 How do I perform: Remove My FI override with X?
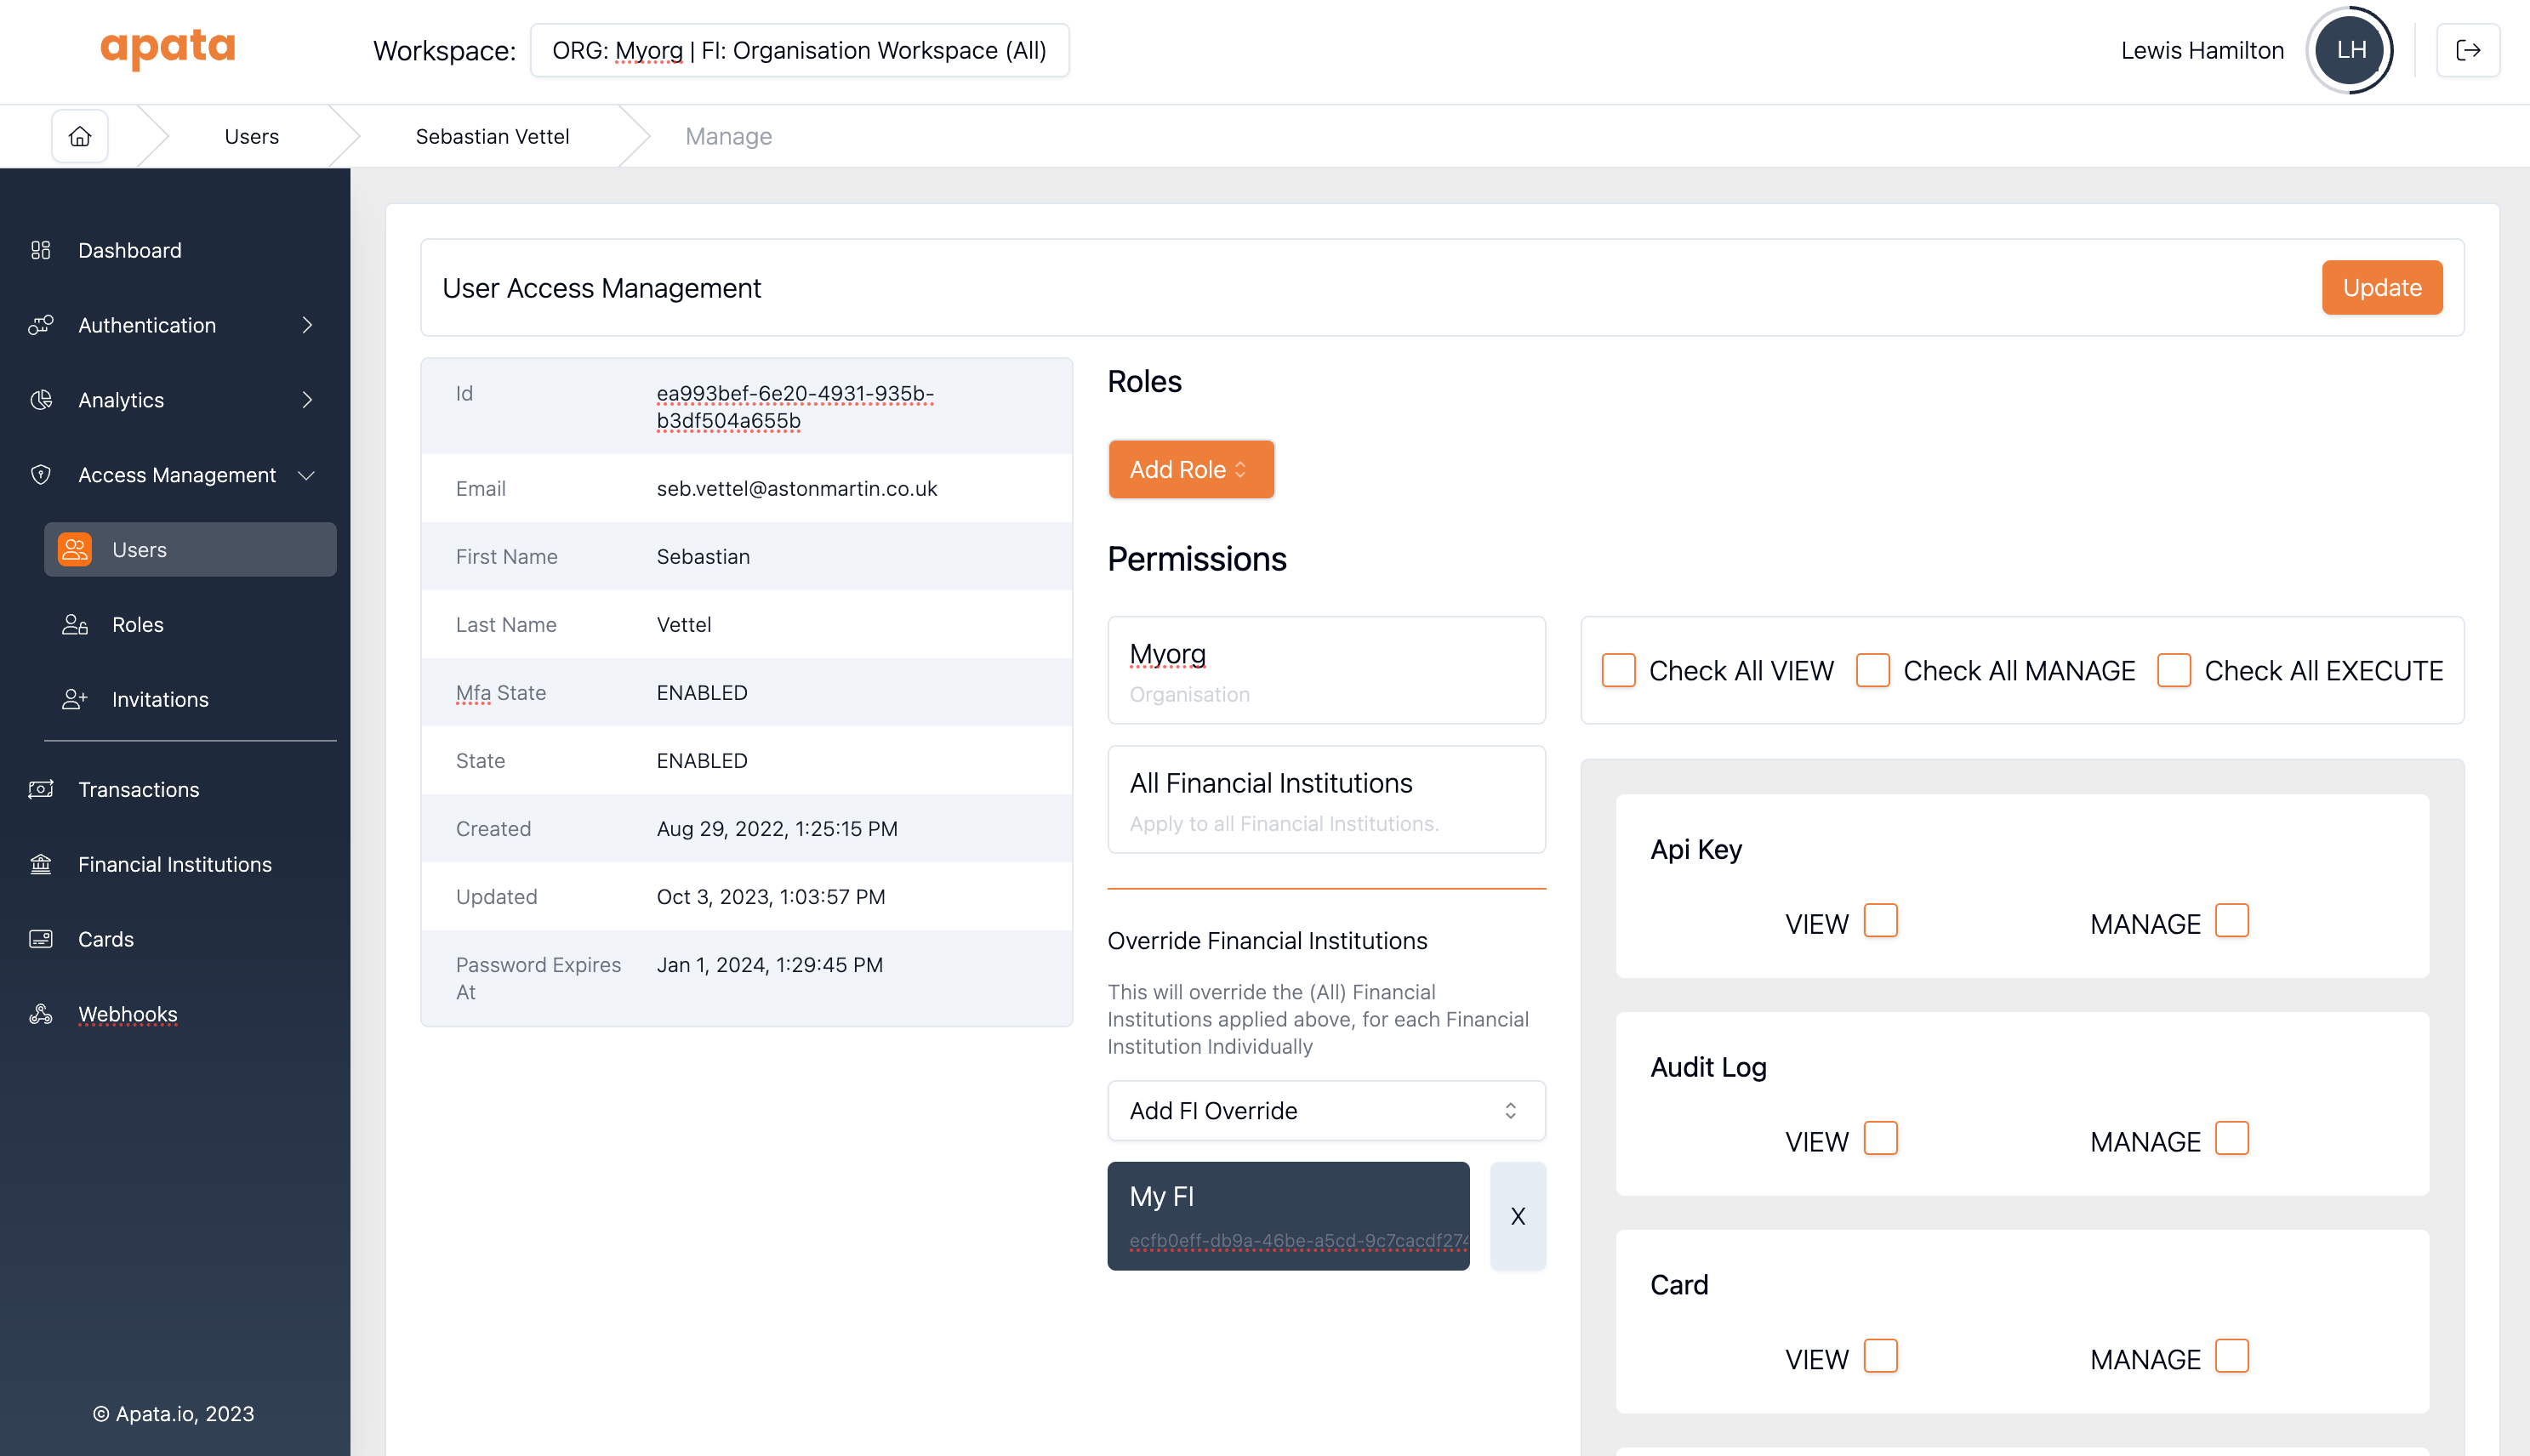(1517, 1216)
